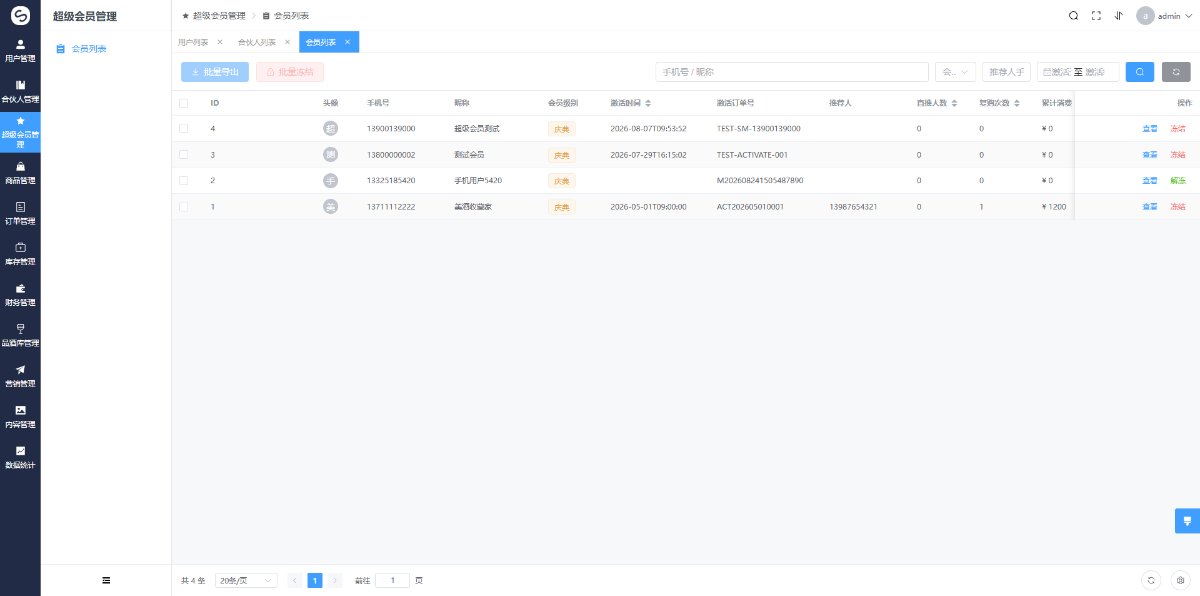Open 用户管理 in the left sidebar
This screenshot has height=596, width=1200.
pos(20,50)
